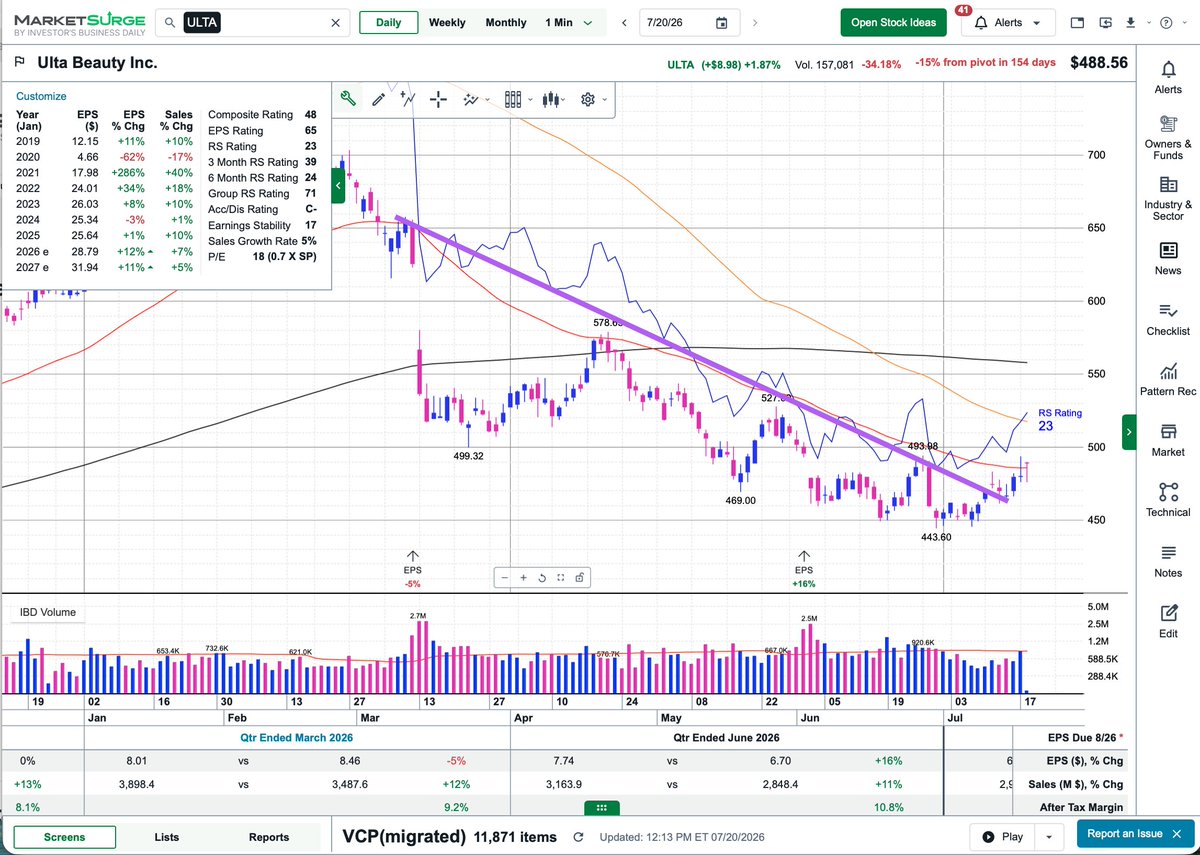Collapse the data panel with green left arrow

click(339, 186)
